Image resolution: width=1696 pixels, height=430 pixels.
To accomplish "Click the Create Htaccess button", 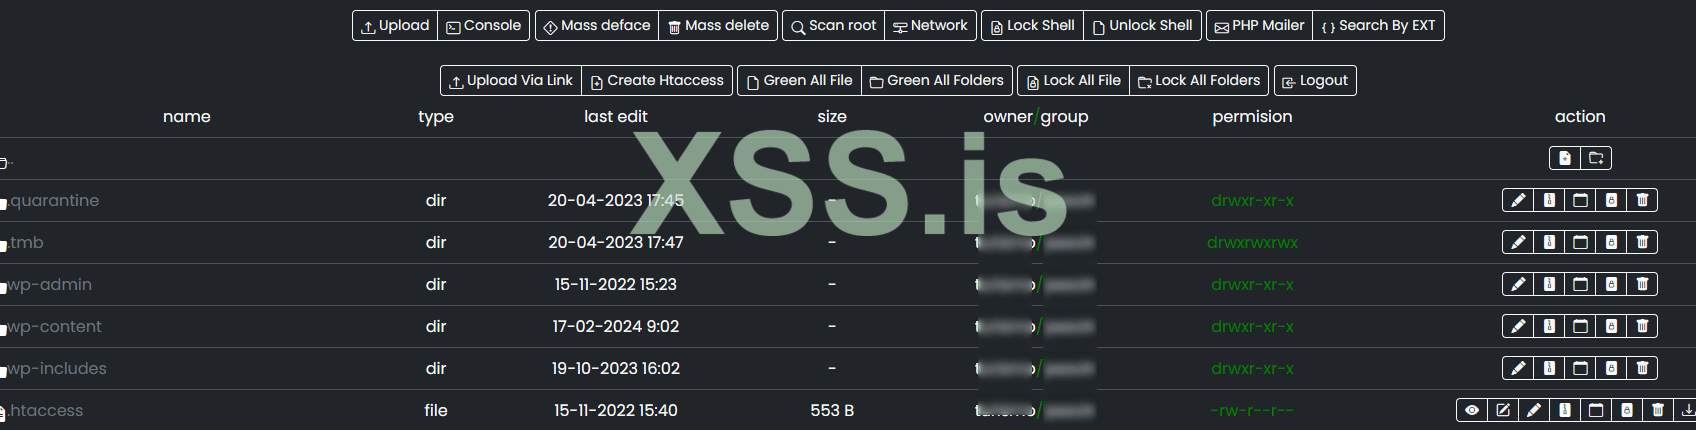I will [x=657, y=81].
